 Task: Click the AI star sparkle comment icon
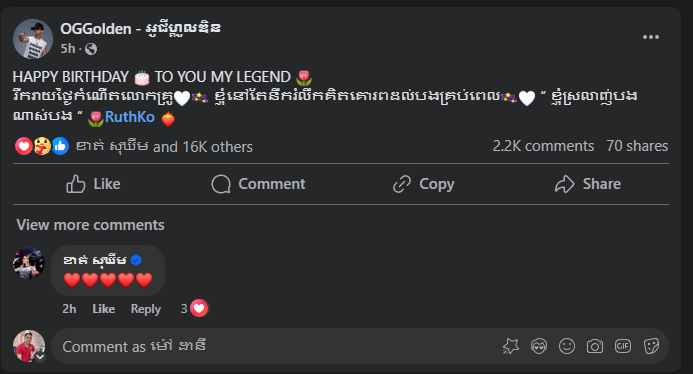[x=510, y=346]
